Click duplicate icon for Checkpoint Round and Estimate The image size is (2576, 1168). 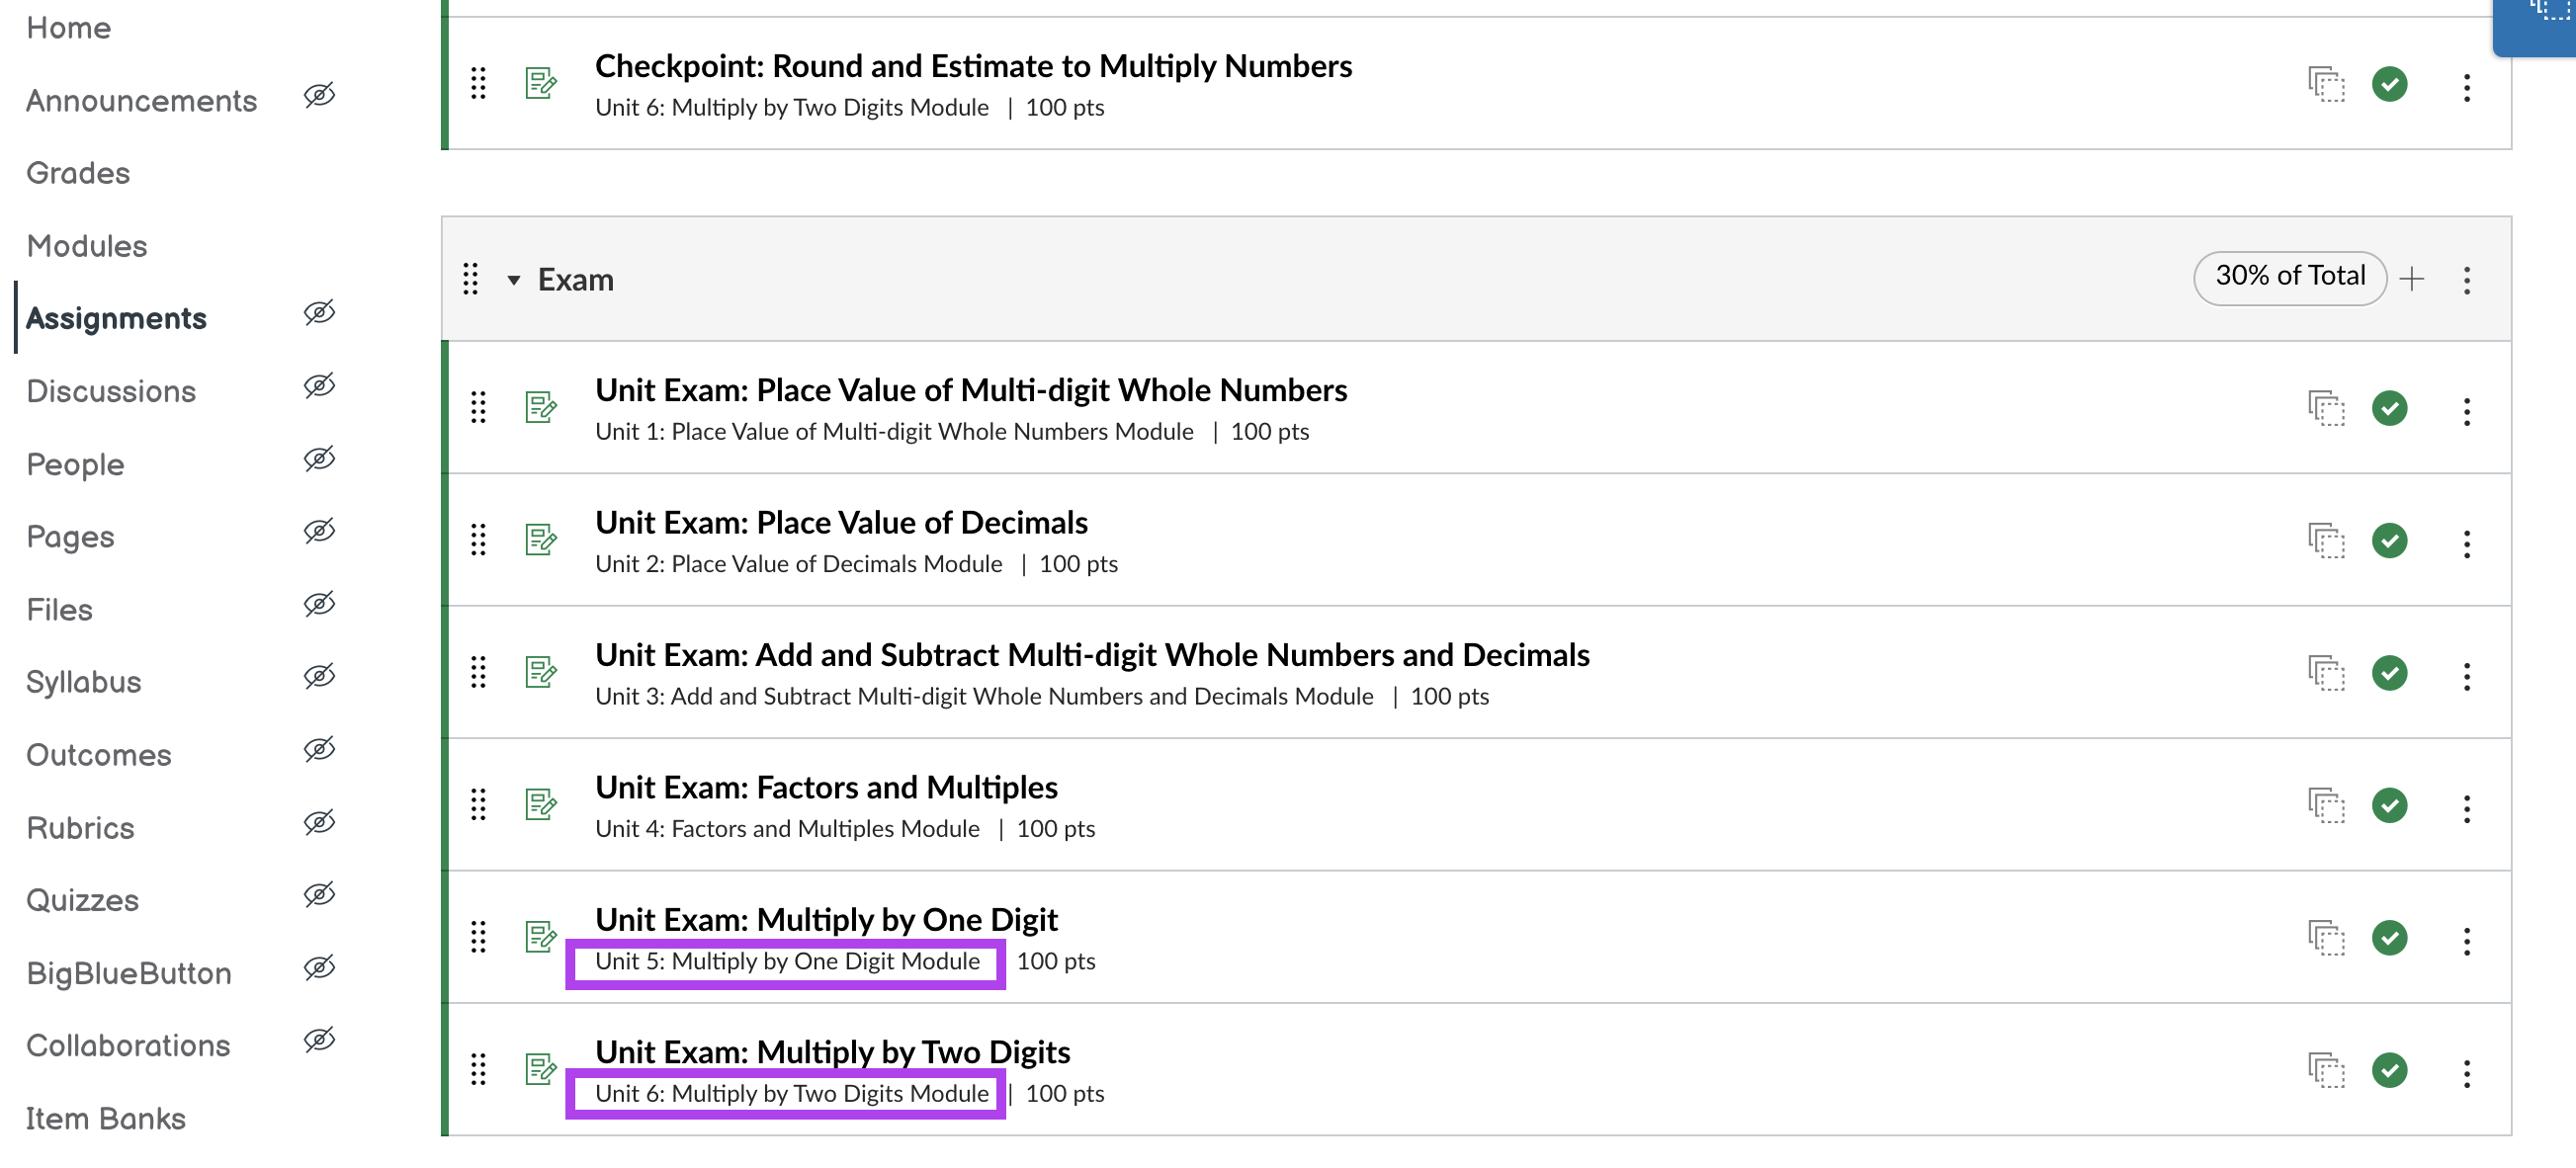point(2326,85)
